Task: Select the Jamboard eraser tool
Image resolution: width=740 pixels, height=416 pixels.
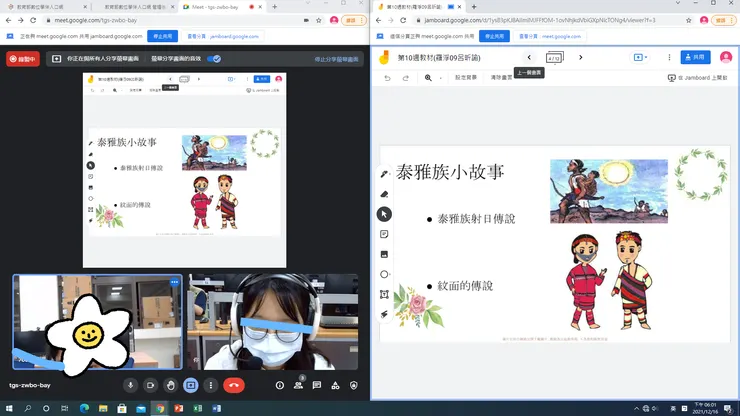Action: 384,194
